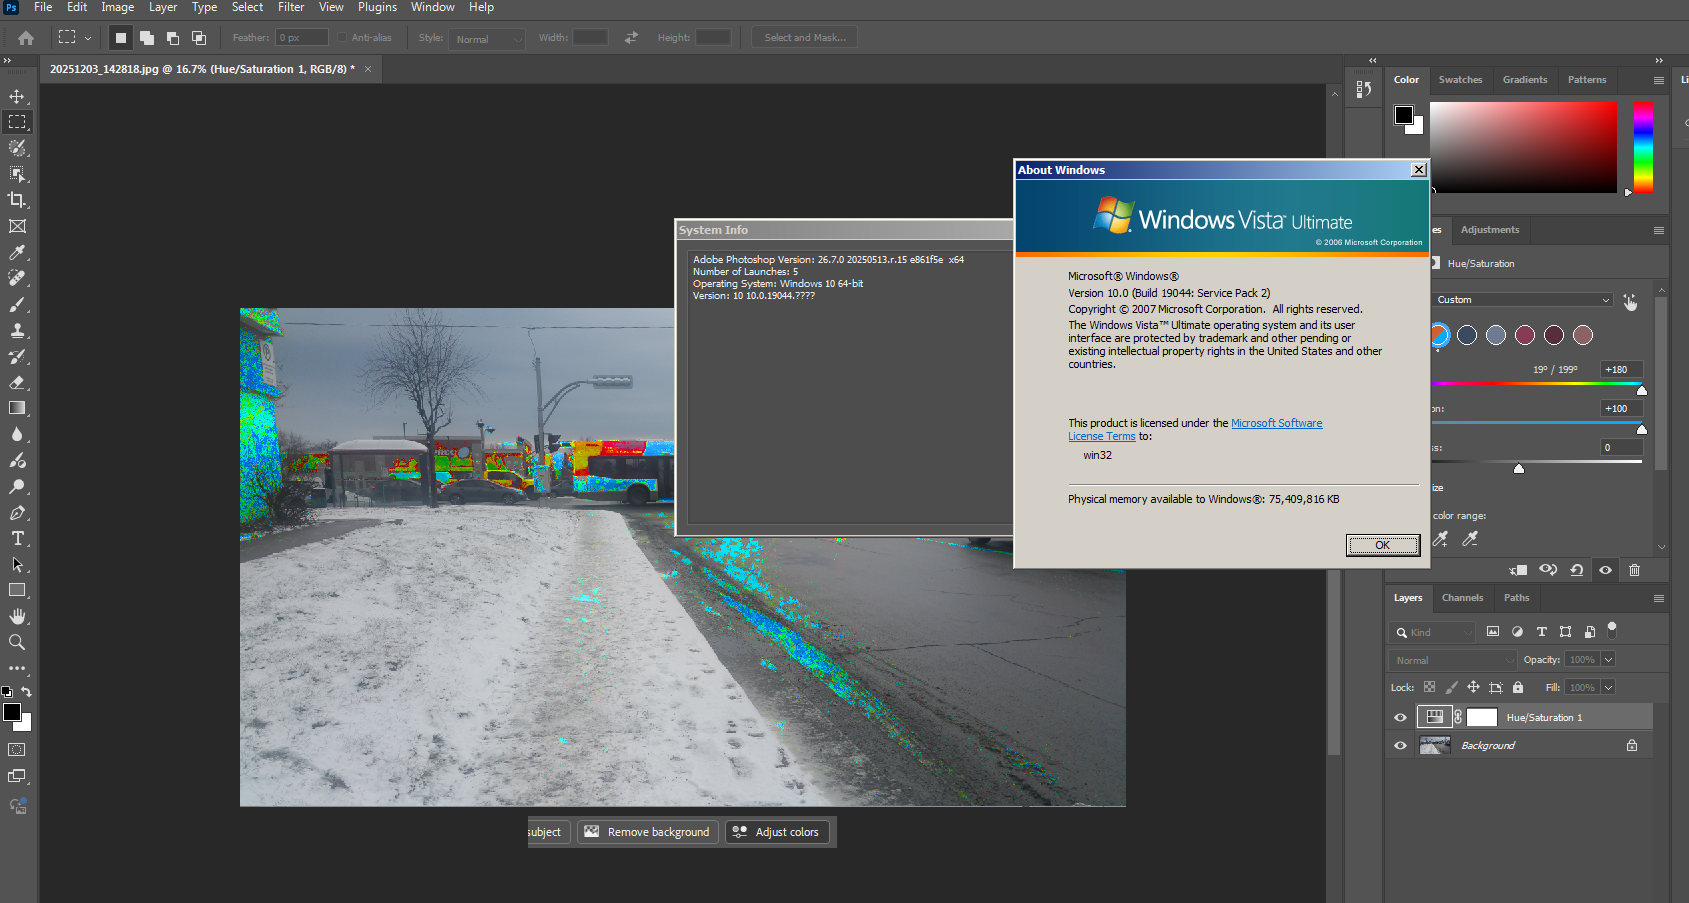Enable the Anti-alias checkbox
Image resolution: width=1689 pixels, height=903 pixels.
(x=342, y=38)
